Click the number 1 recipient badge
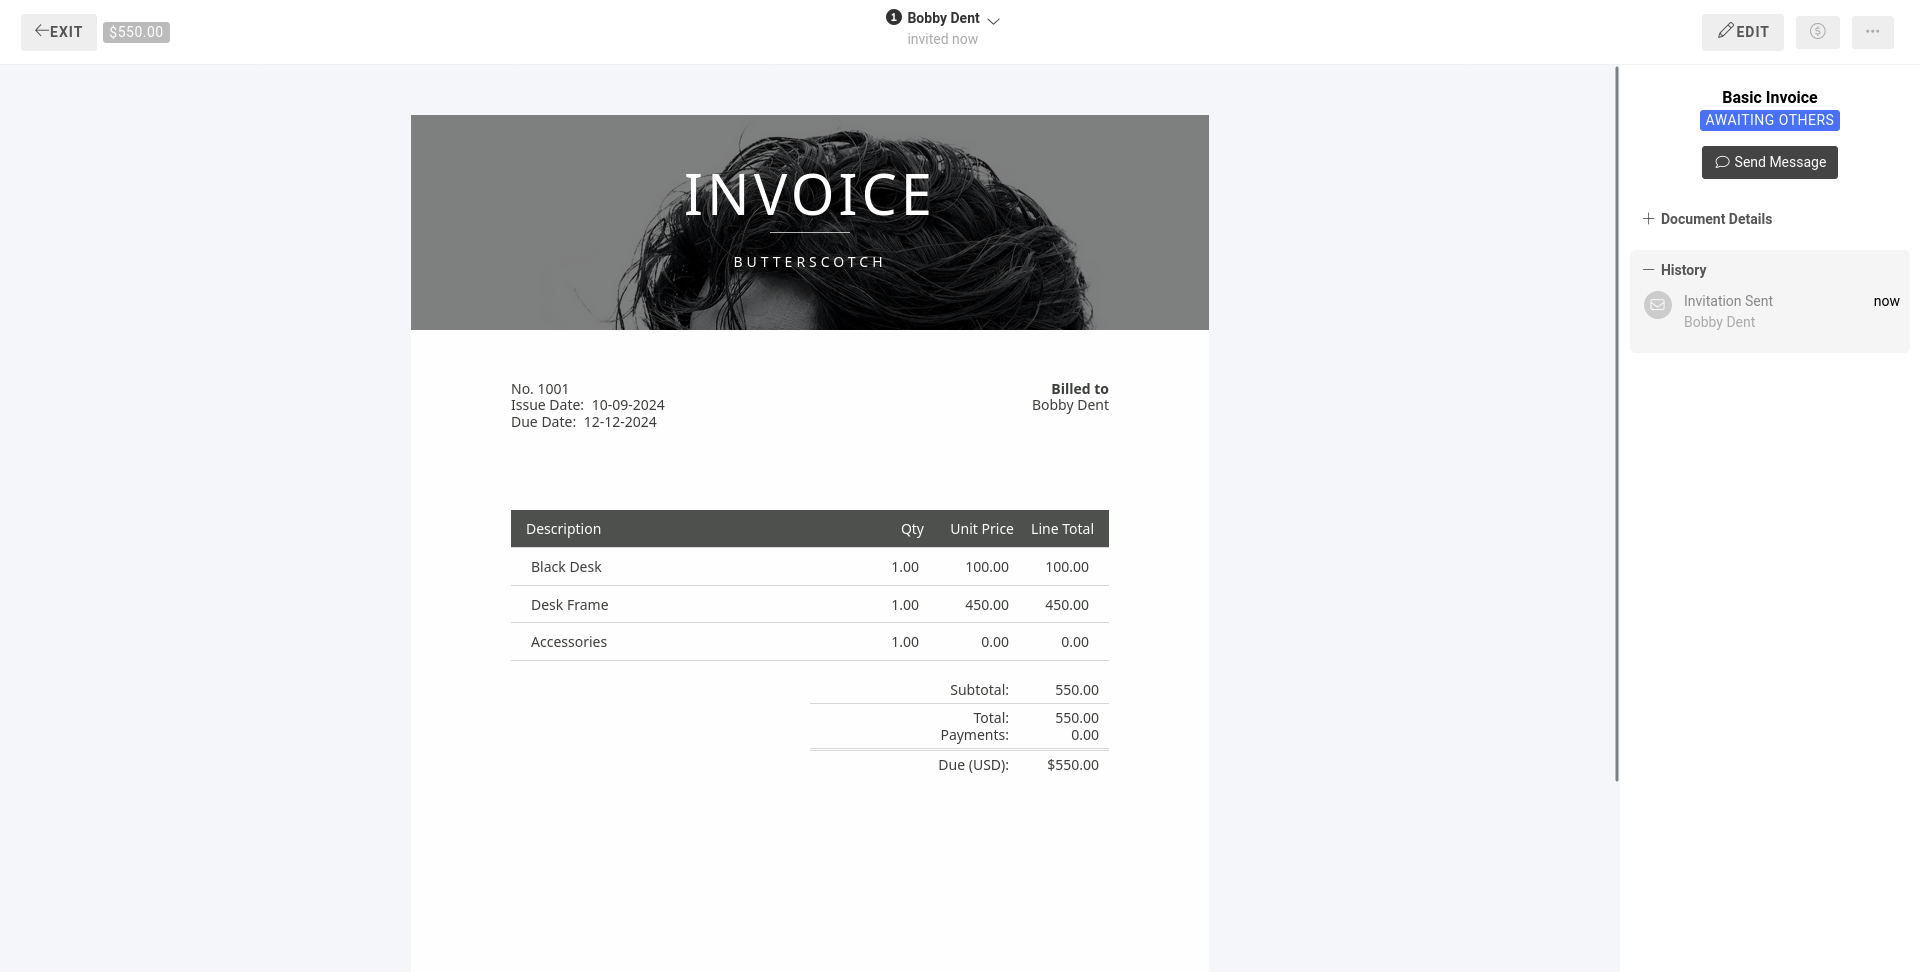The height and width of the screenshot is (972, 1920). point(893,18)
